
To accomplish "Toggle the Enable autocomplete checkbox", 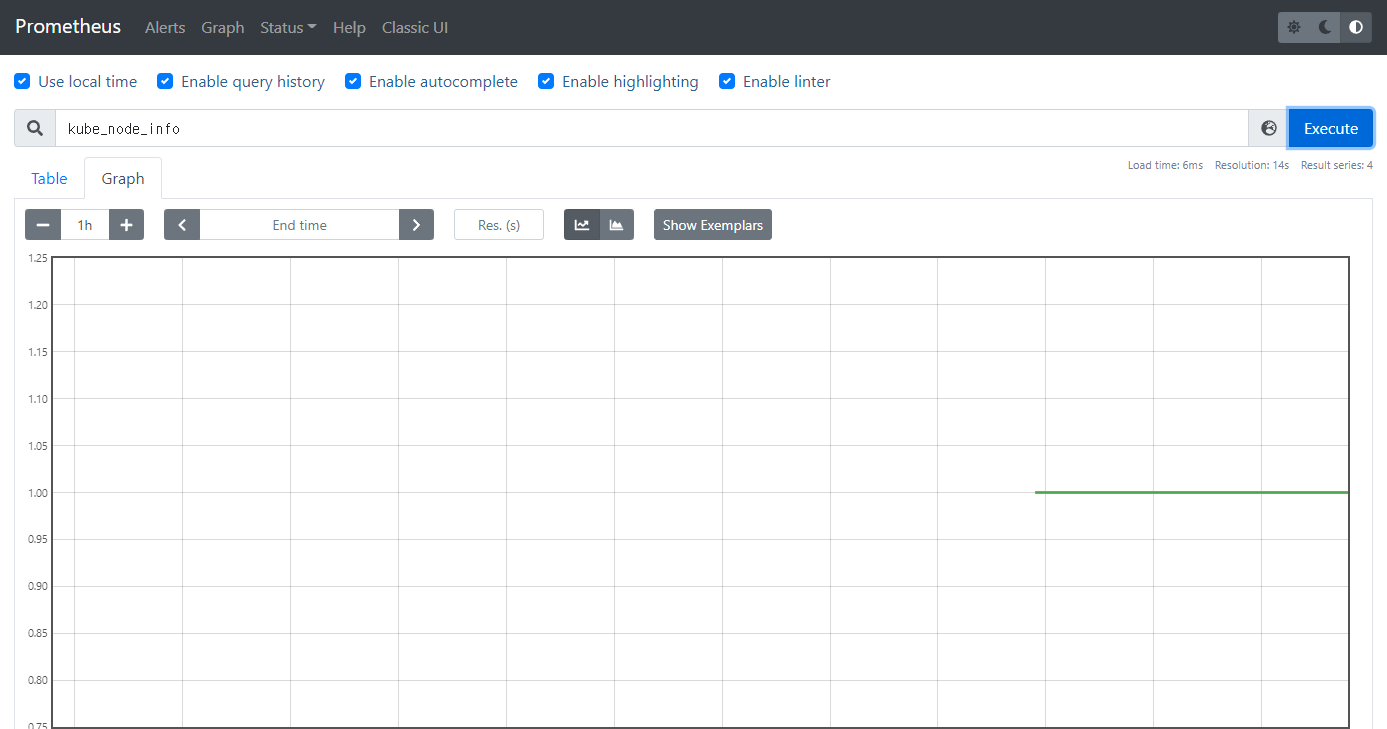I will click(353, 81).
